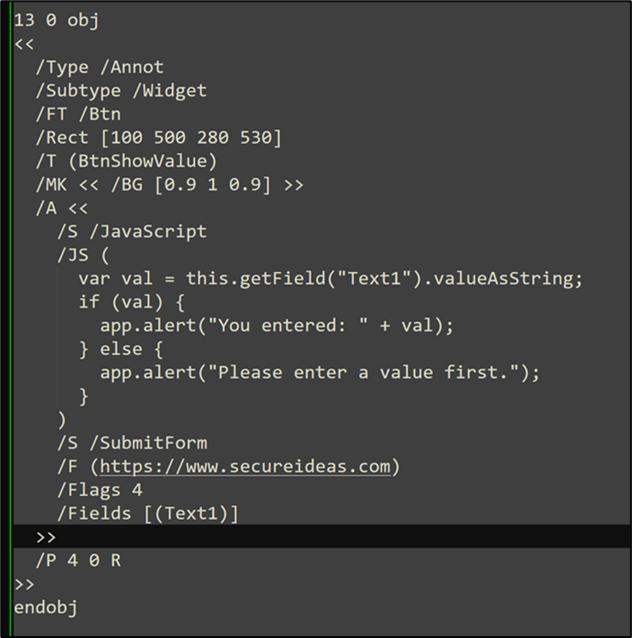
Task: Click the "/MK << /BG [0.9 1 0.9] >>" line
Action: pyautogui.click(x=169, y=184)
